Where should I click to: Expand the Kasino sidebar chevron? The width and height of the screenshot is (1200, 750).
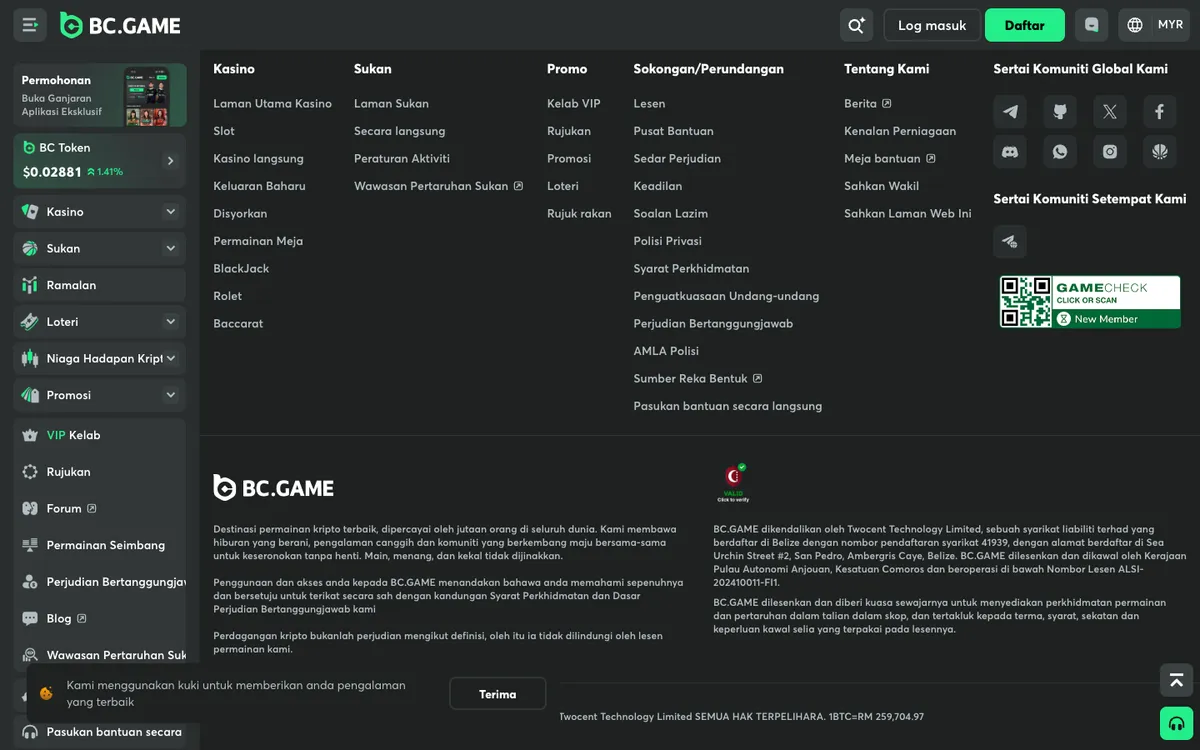tap(170, 212)
